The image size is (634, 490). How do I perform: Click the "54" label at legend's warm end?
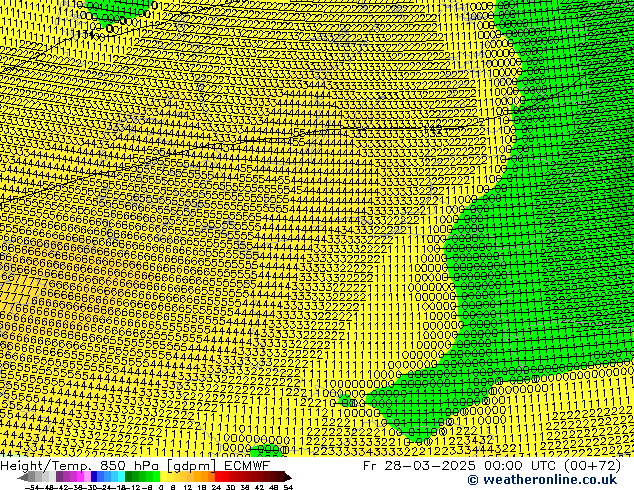[x=288, y=487]
